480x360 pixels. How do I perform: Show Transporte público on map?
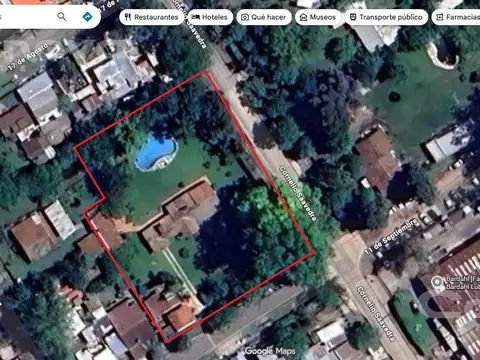386,17
